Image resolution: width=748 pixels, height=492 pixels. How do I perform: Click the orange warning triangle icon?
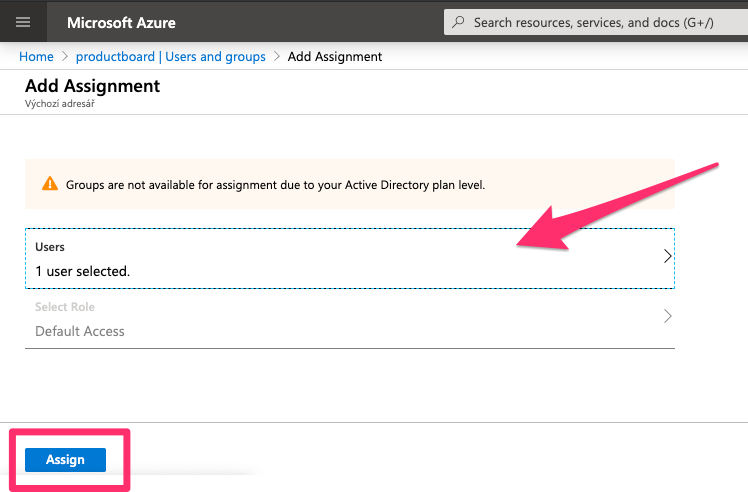(x=49, y=184)
